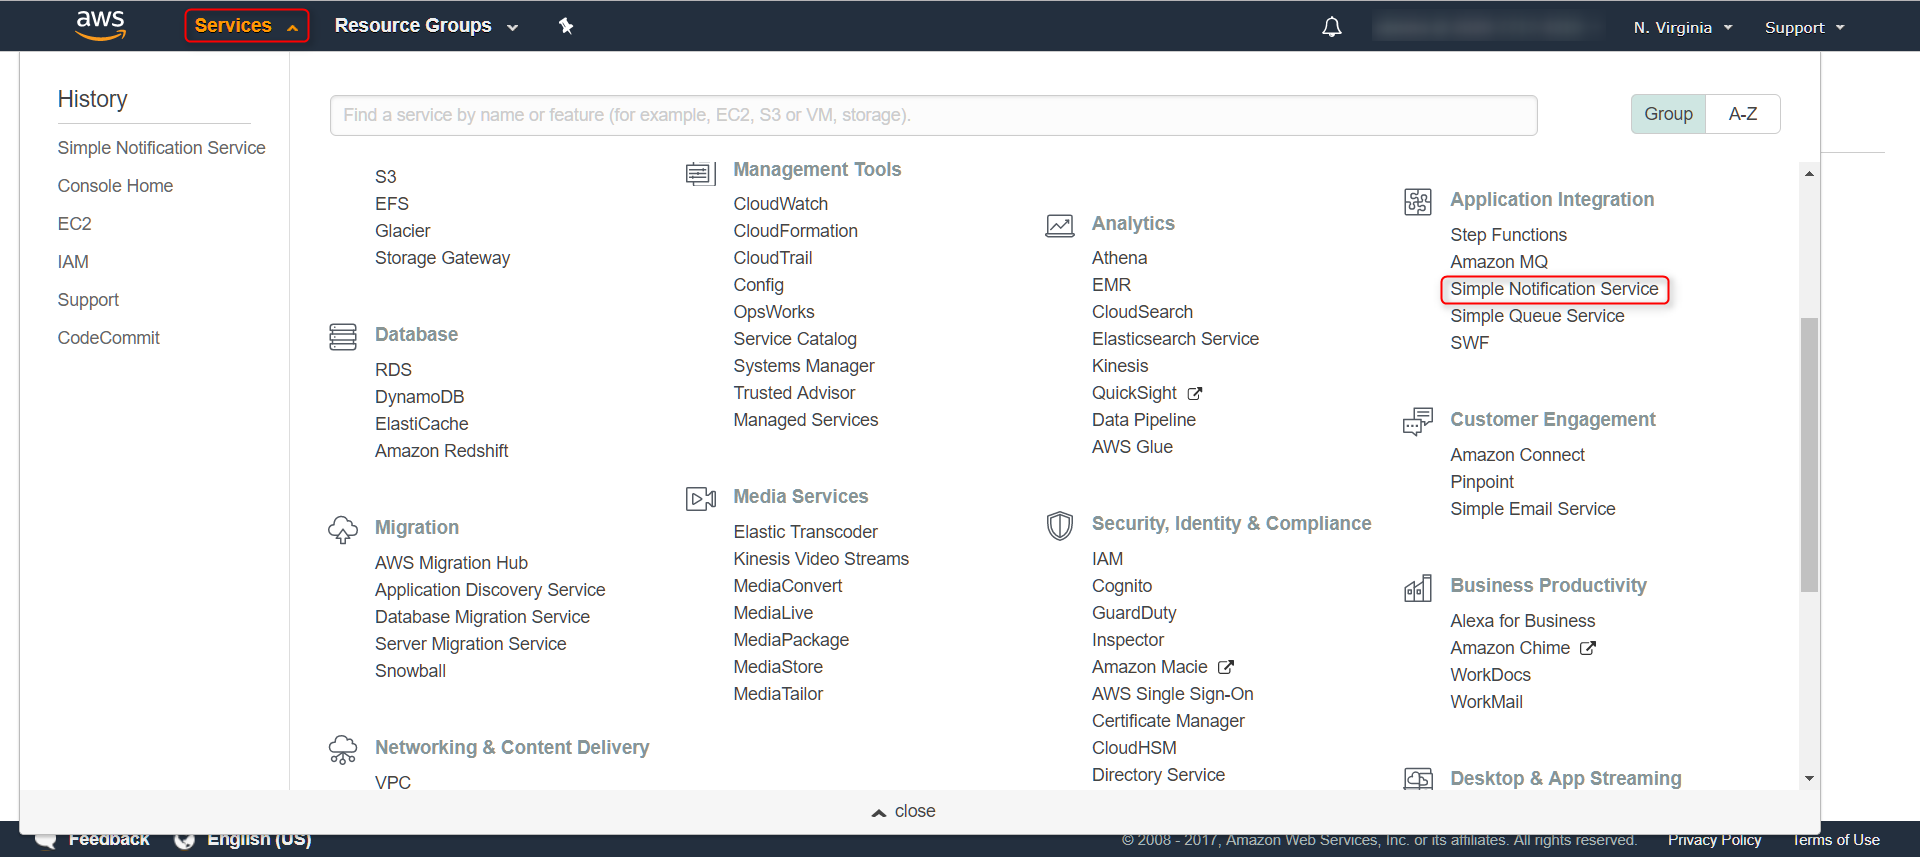The image size is (1920, 857).
Task: Click Amazon Chime external link icon
Action: 1587,648
